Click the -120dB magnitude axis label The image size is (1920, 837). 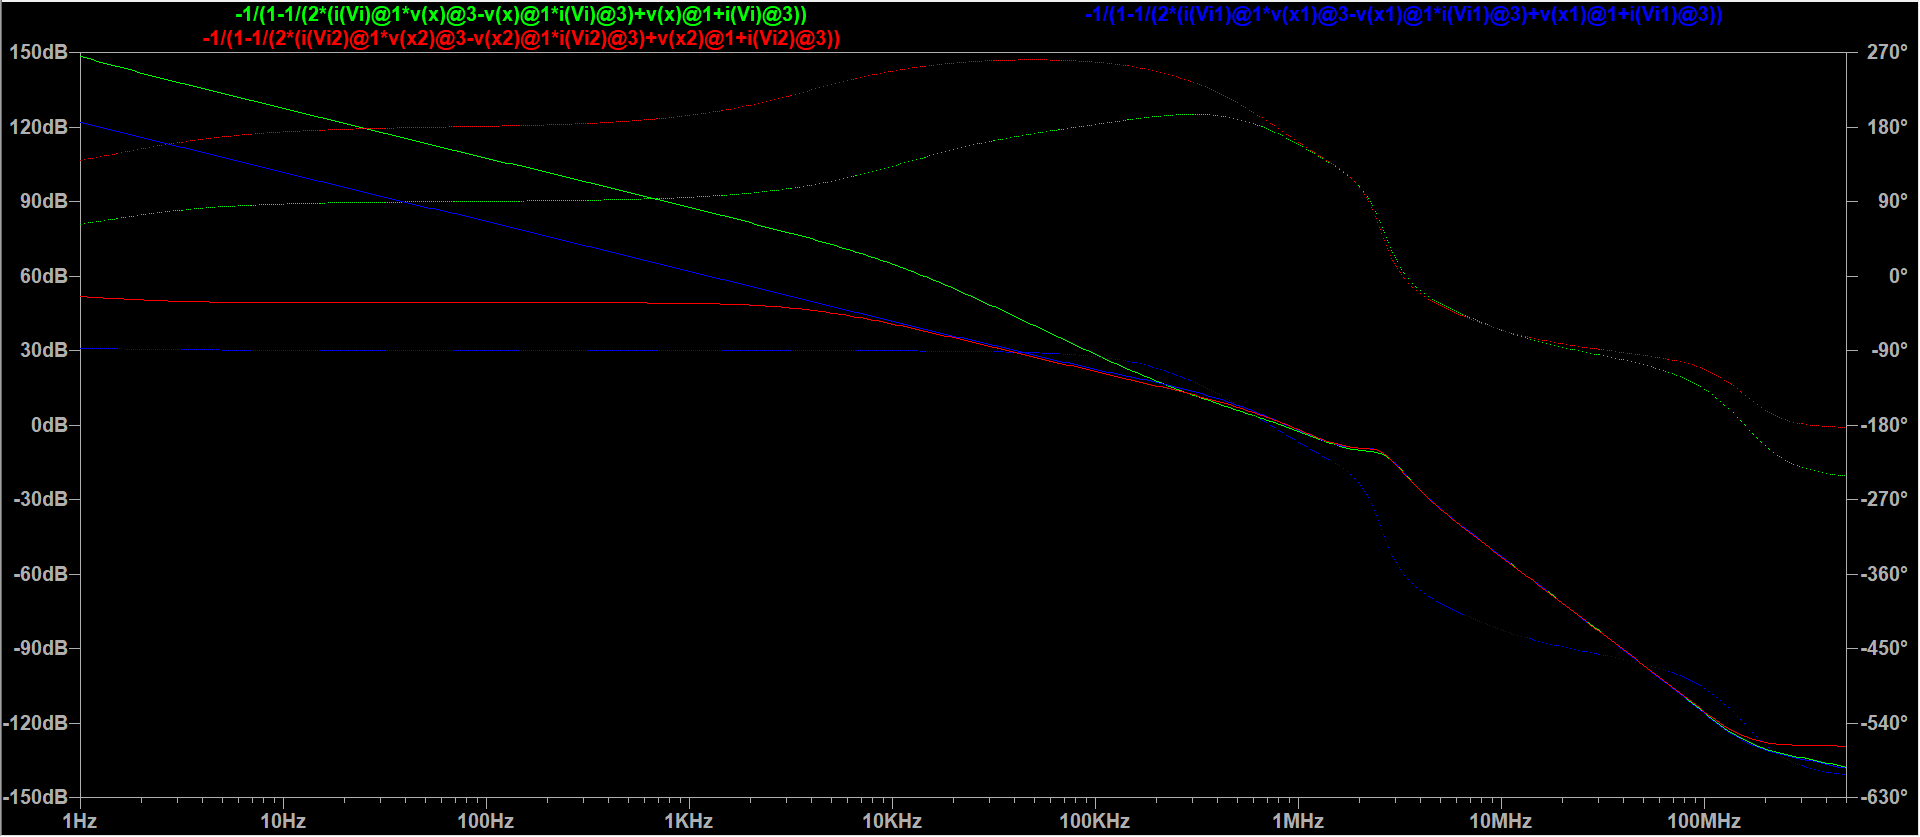tap(36, 723)
